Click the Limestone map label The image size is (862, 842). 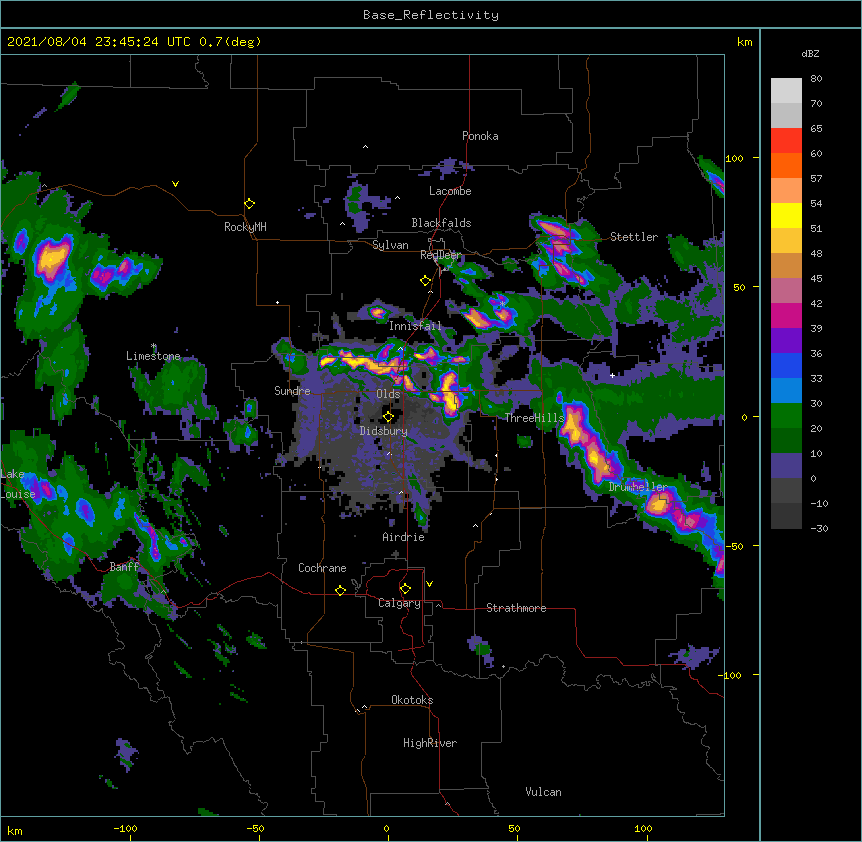[153, 356]
